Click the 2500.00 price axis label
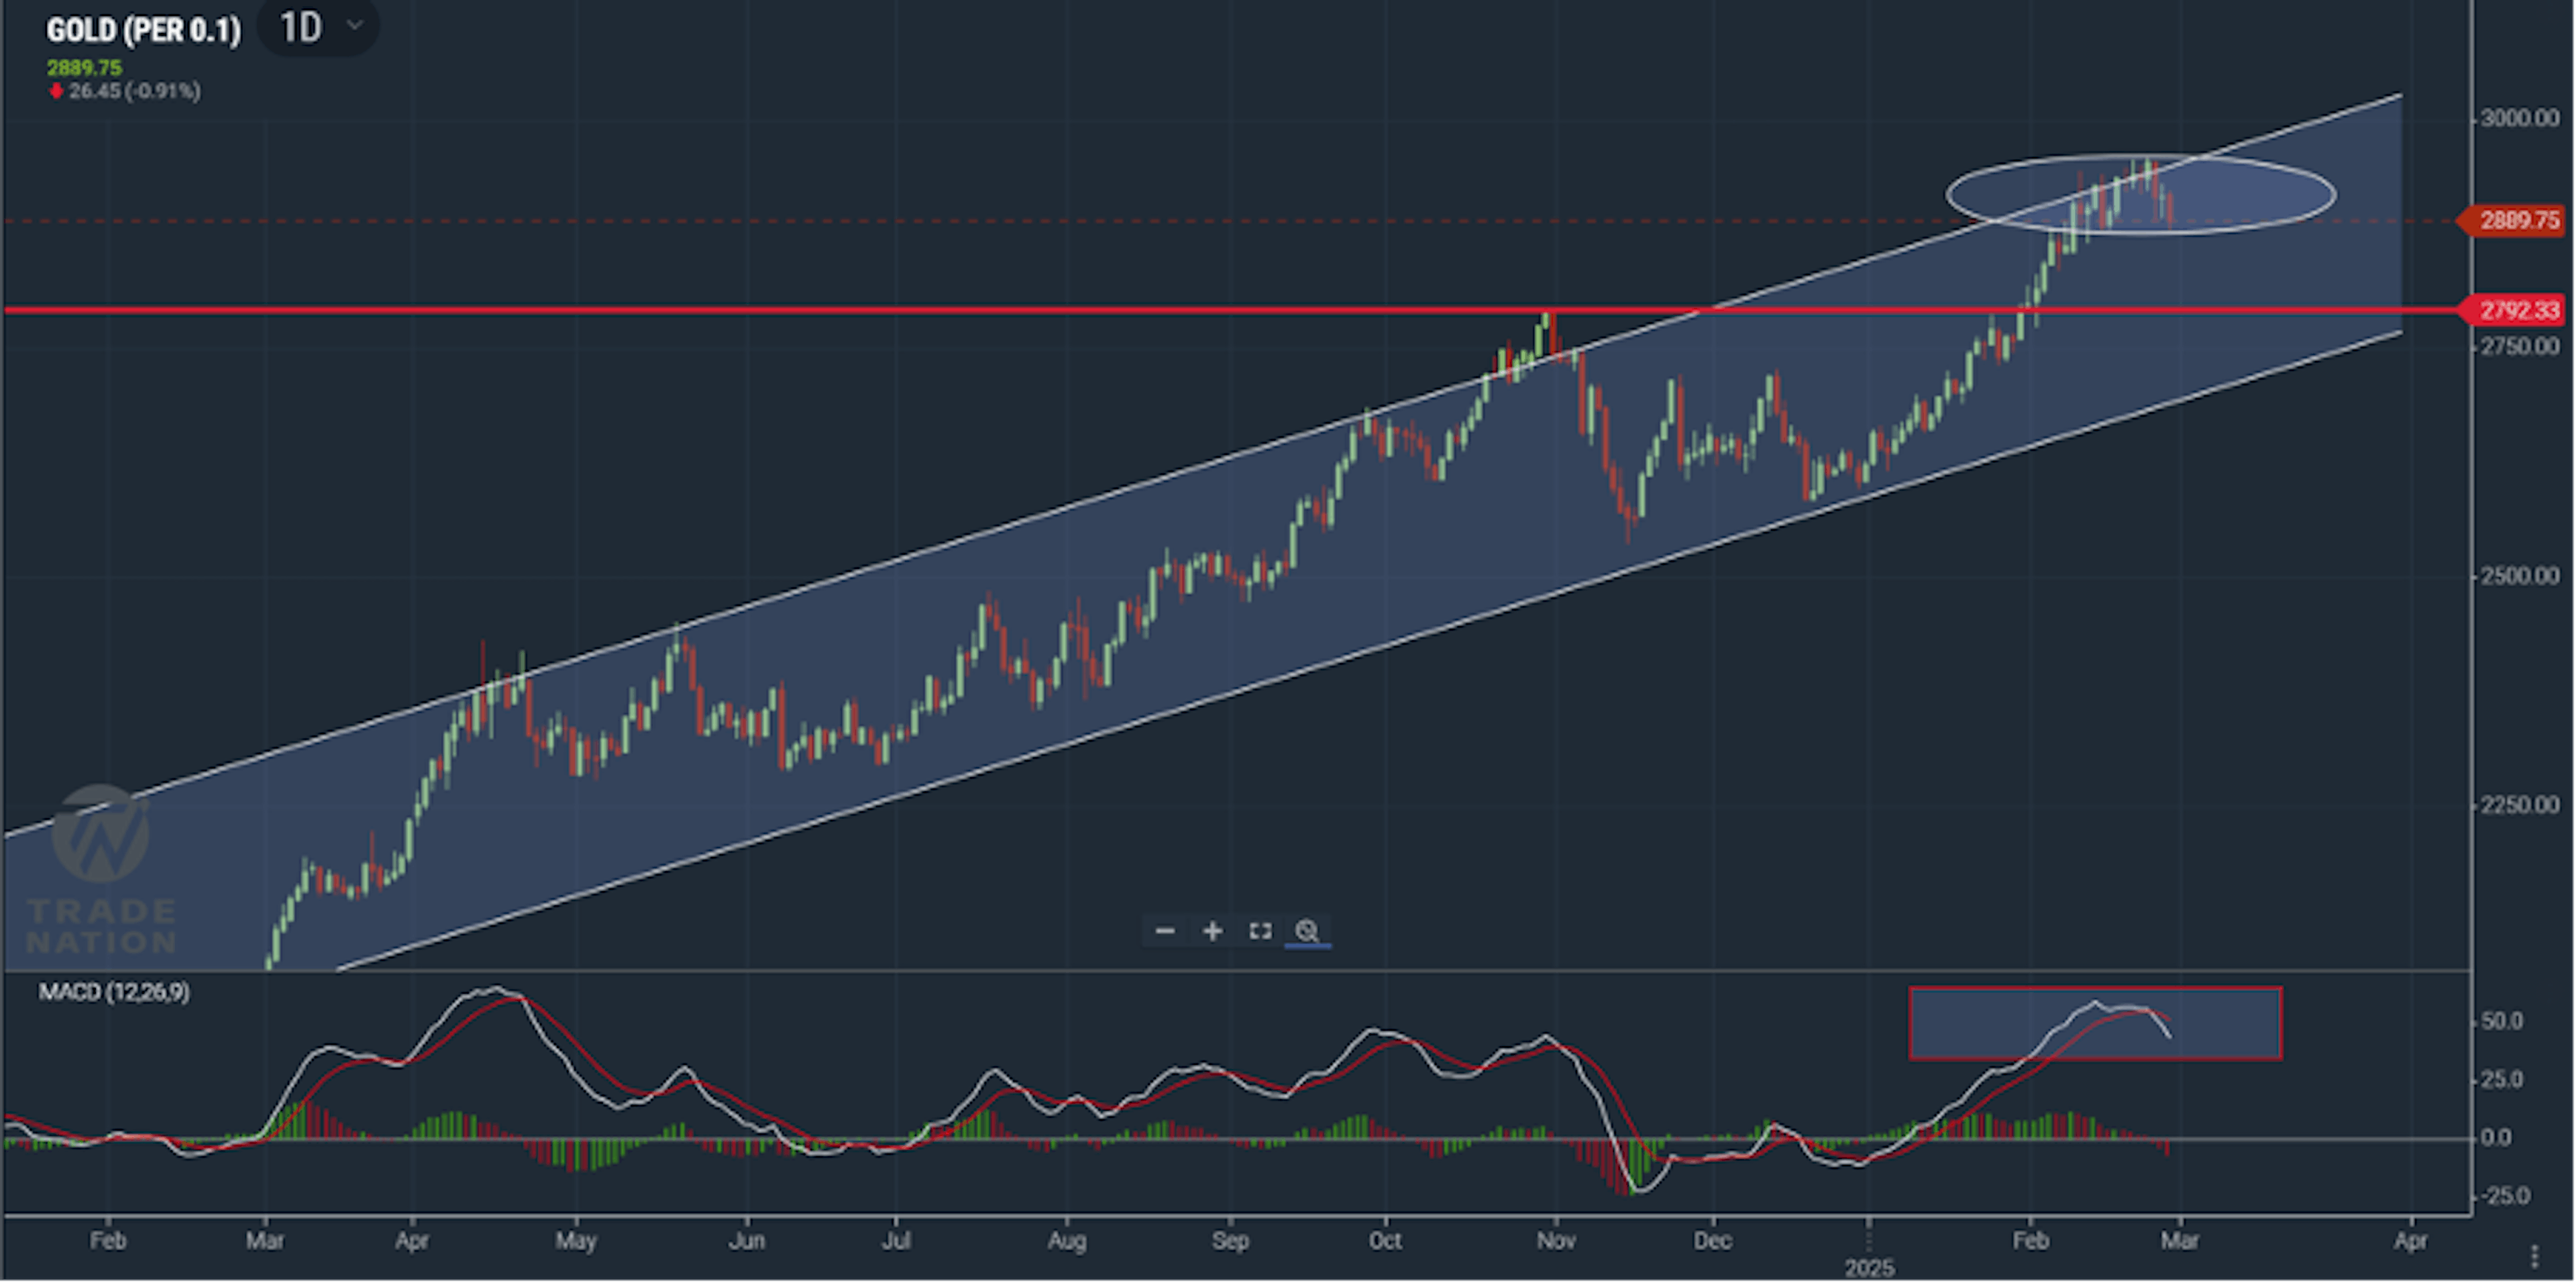The width and height of the screenshot is (2576, 1283). pyautogui.click(x=2520, y=576)
